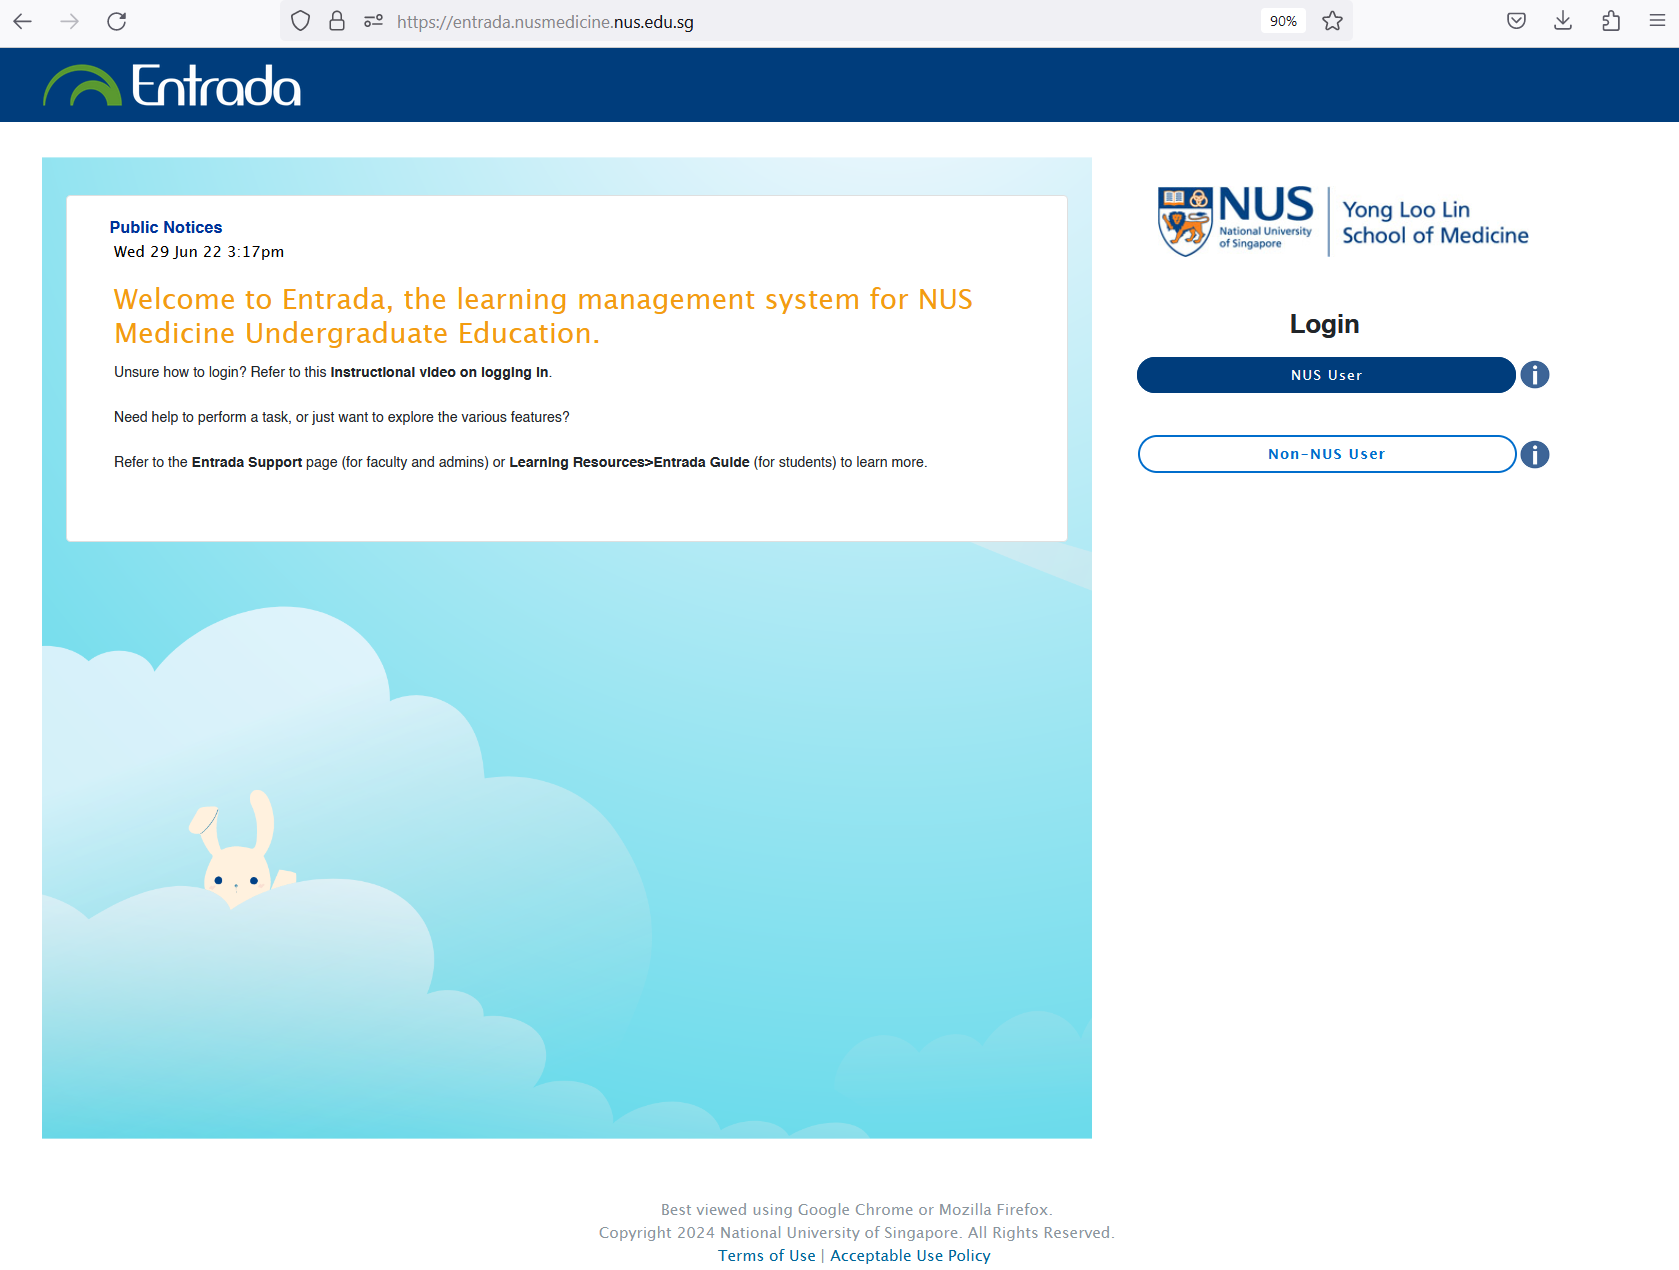
Task: Click the Welcome to Entrada headline text
Action: tap(543, 316)
